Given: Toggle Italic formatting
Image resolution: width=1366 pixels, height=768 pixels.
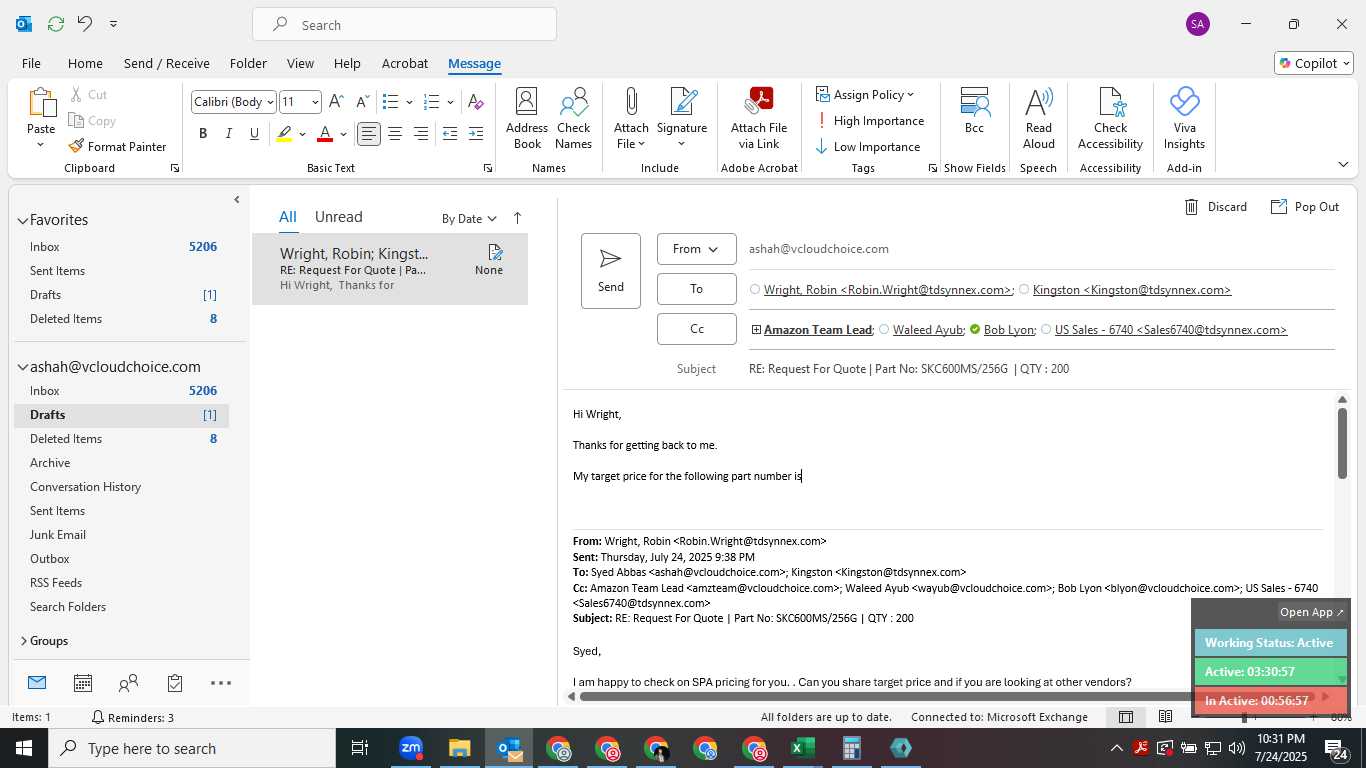Looking at the screenshot, I should [229, 134].
